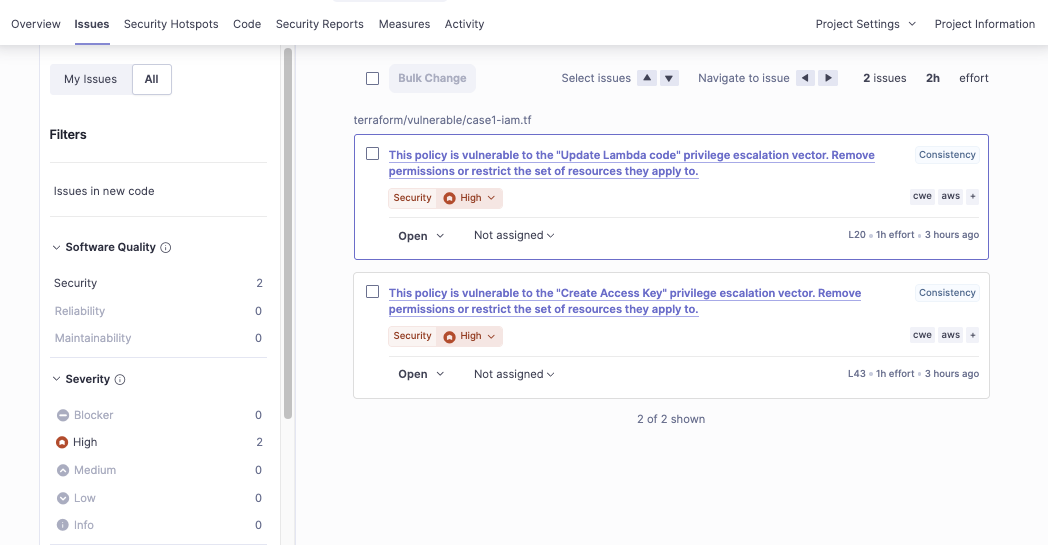Click L20 line reference
This screenshot has height=545, width=1048.
coord(857,235)
